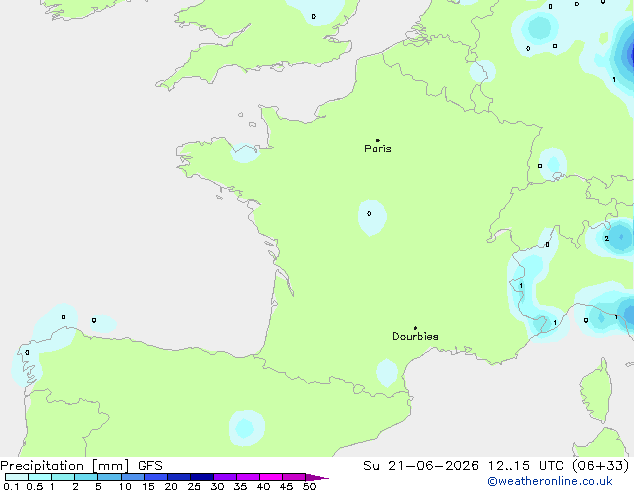Click the 10–15 mm legend swatch
The image size is (634, 490).
[x=133, y=477]
